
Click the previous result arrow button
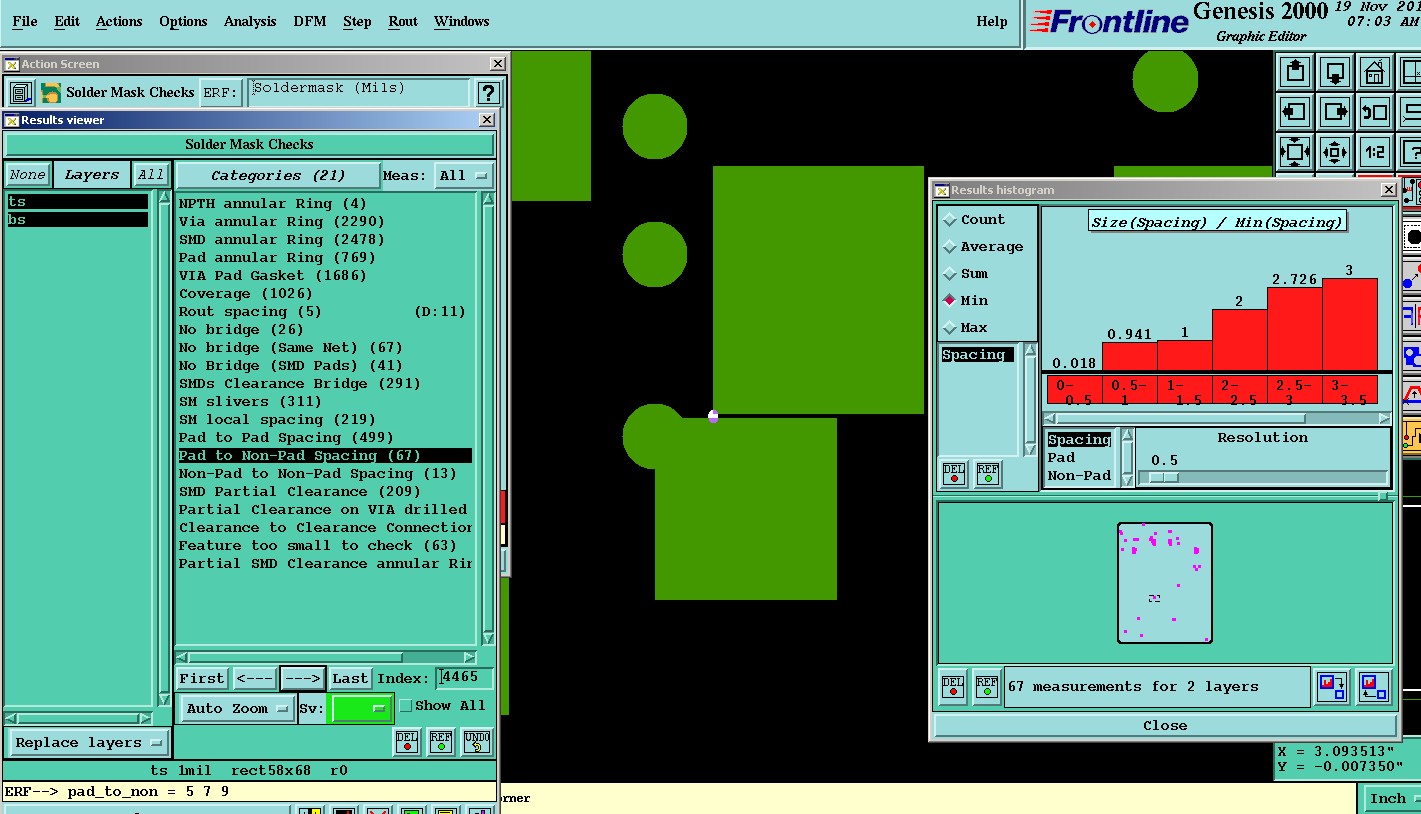[254, 679]
